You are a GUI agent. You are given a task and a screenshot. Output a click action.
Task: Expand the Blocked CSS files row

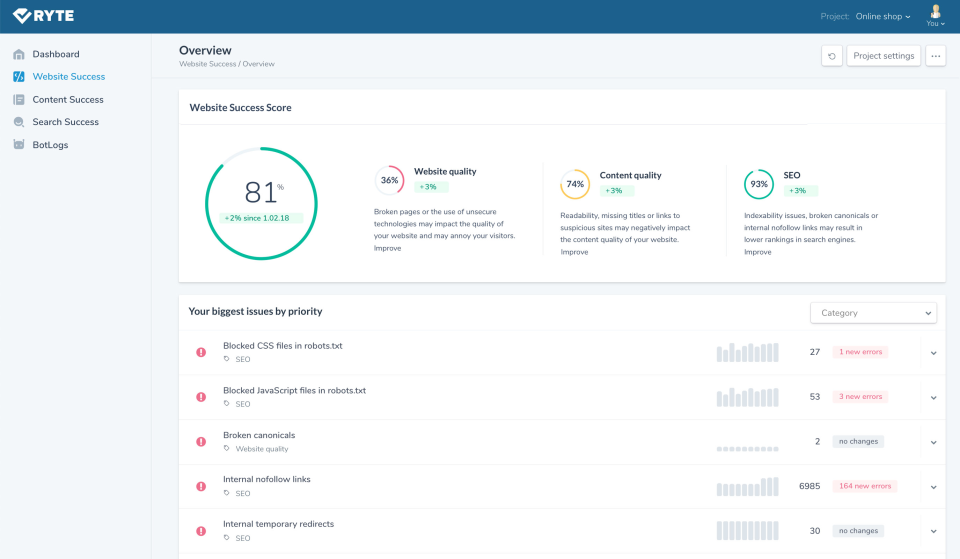(933, 353)
